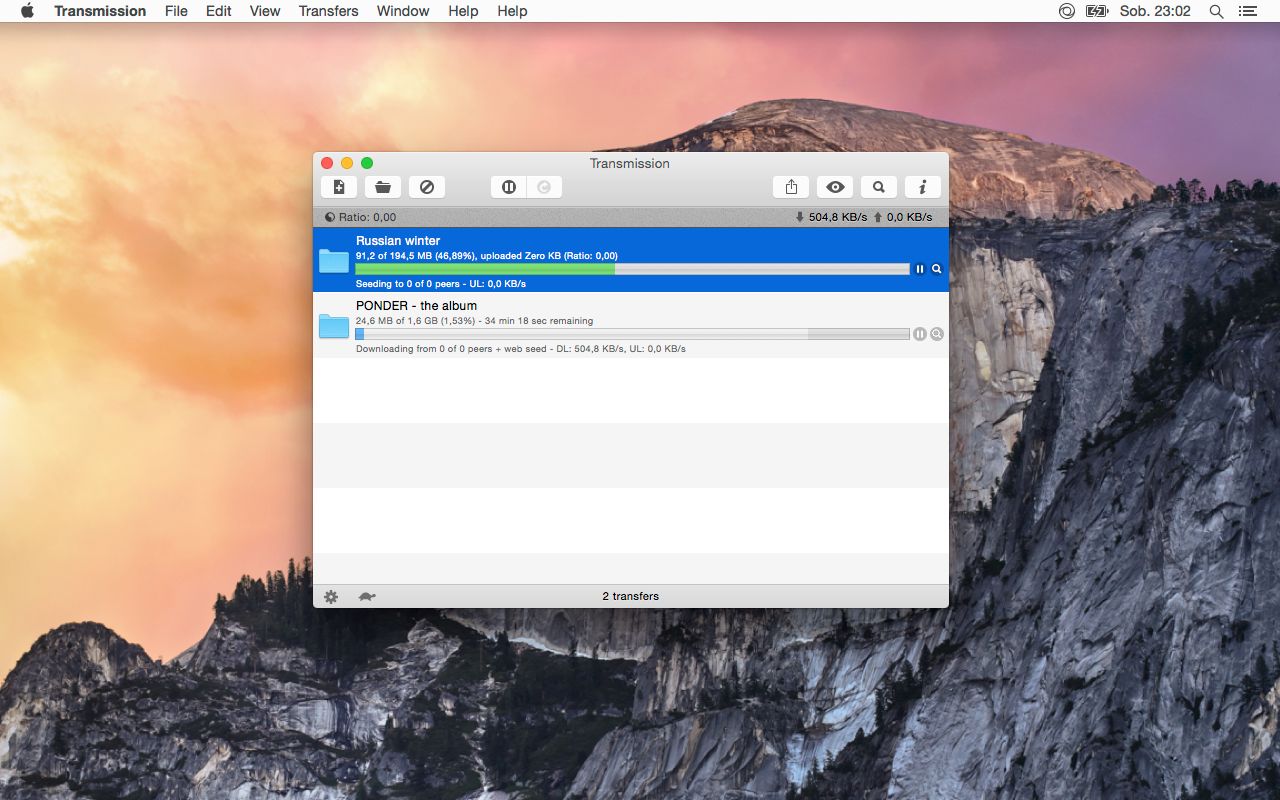Click '91,2 of 194,5 MB' progress text
This screenshot has width=1280, height=800.
[487, 256]
